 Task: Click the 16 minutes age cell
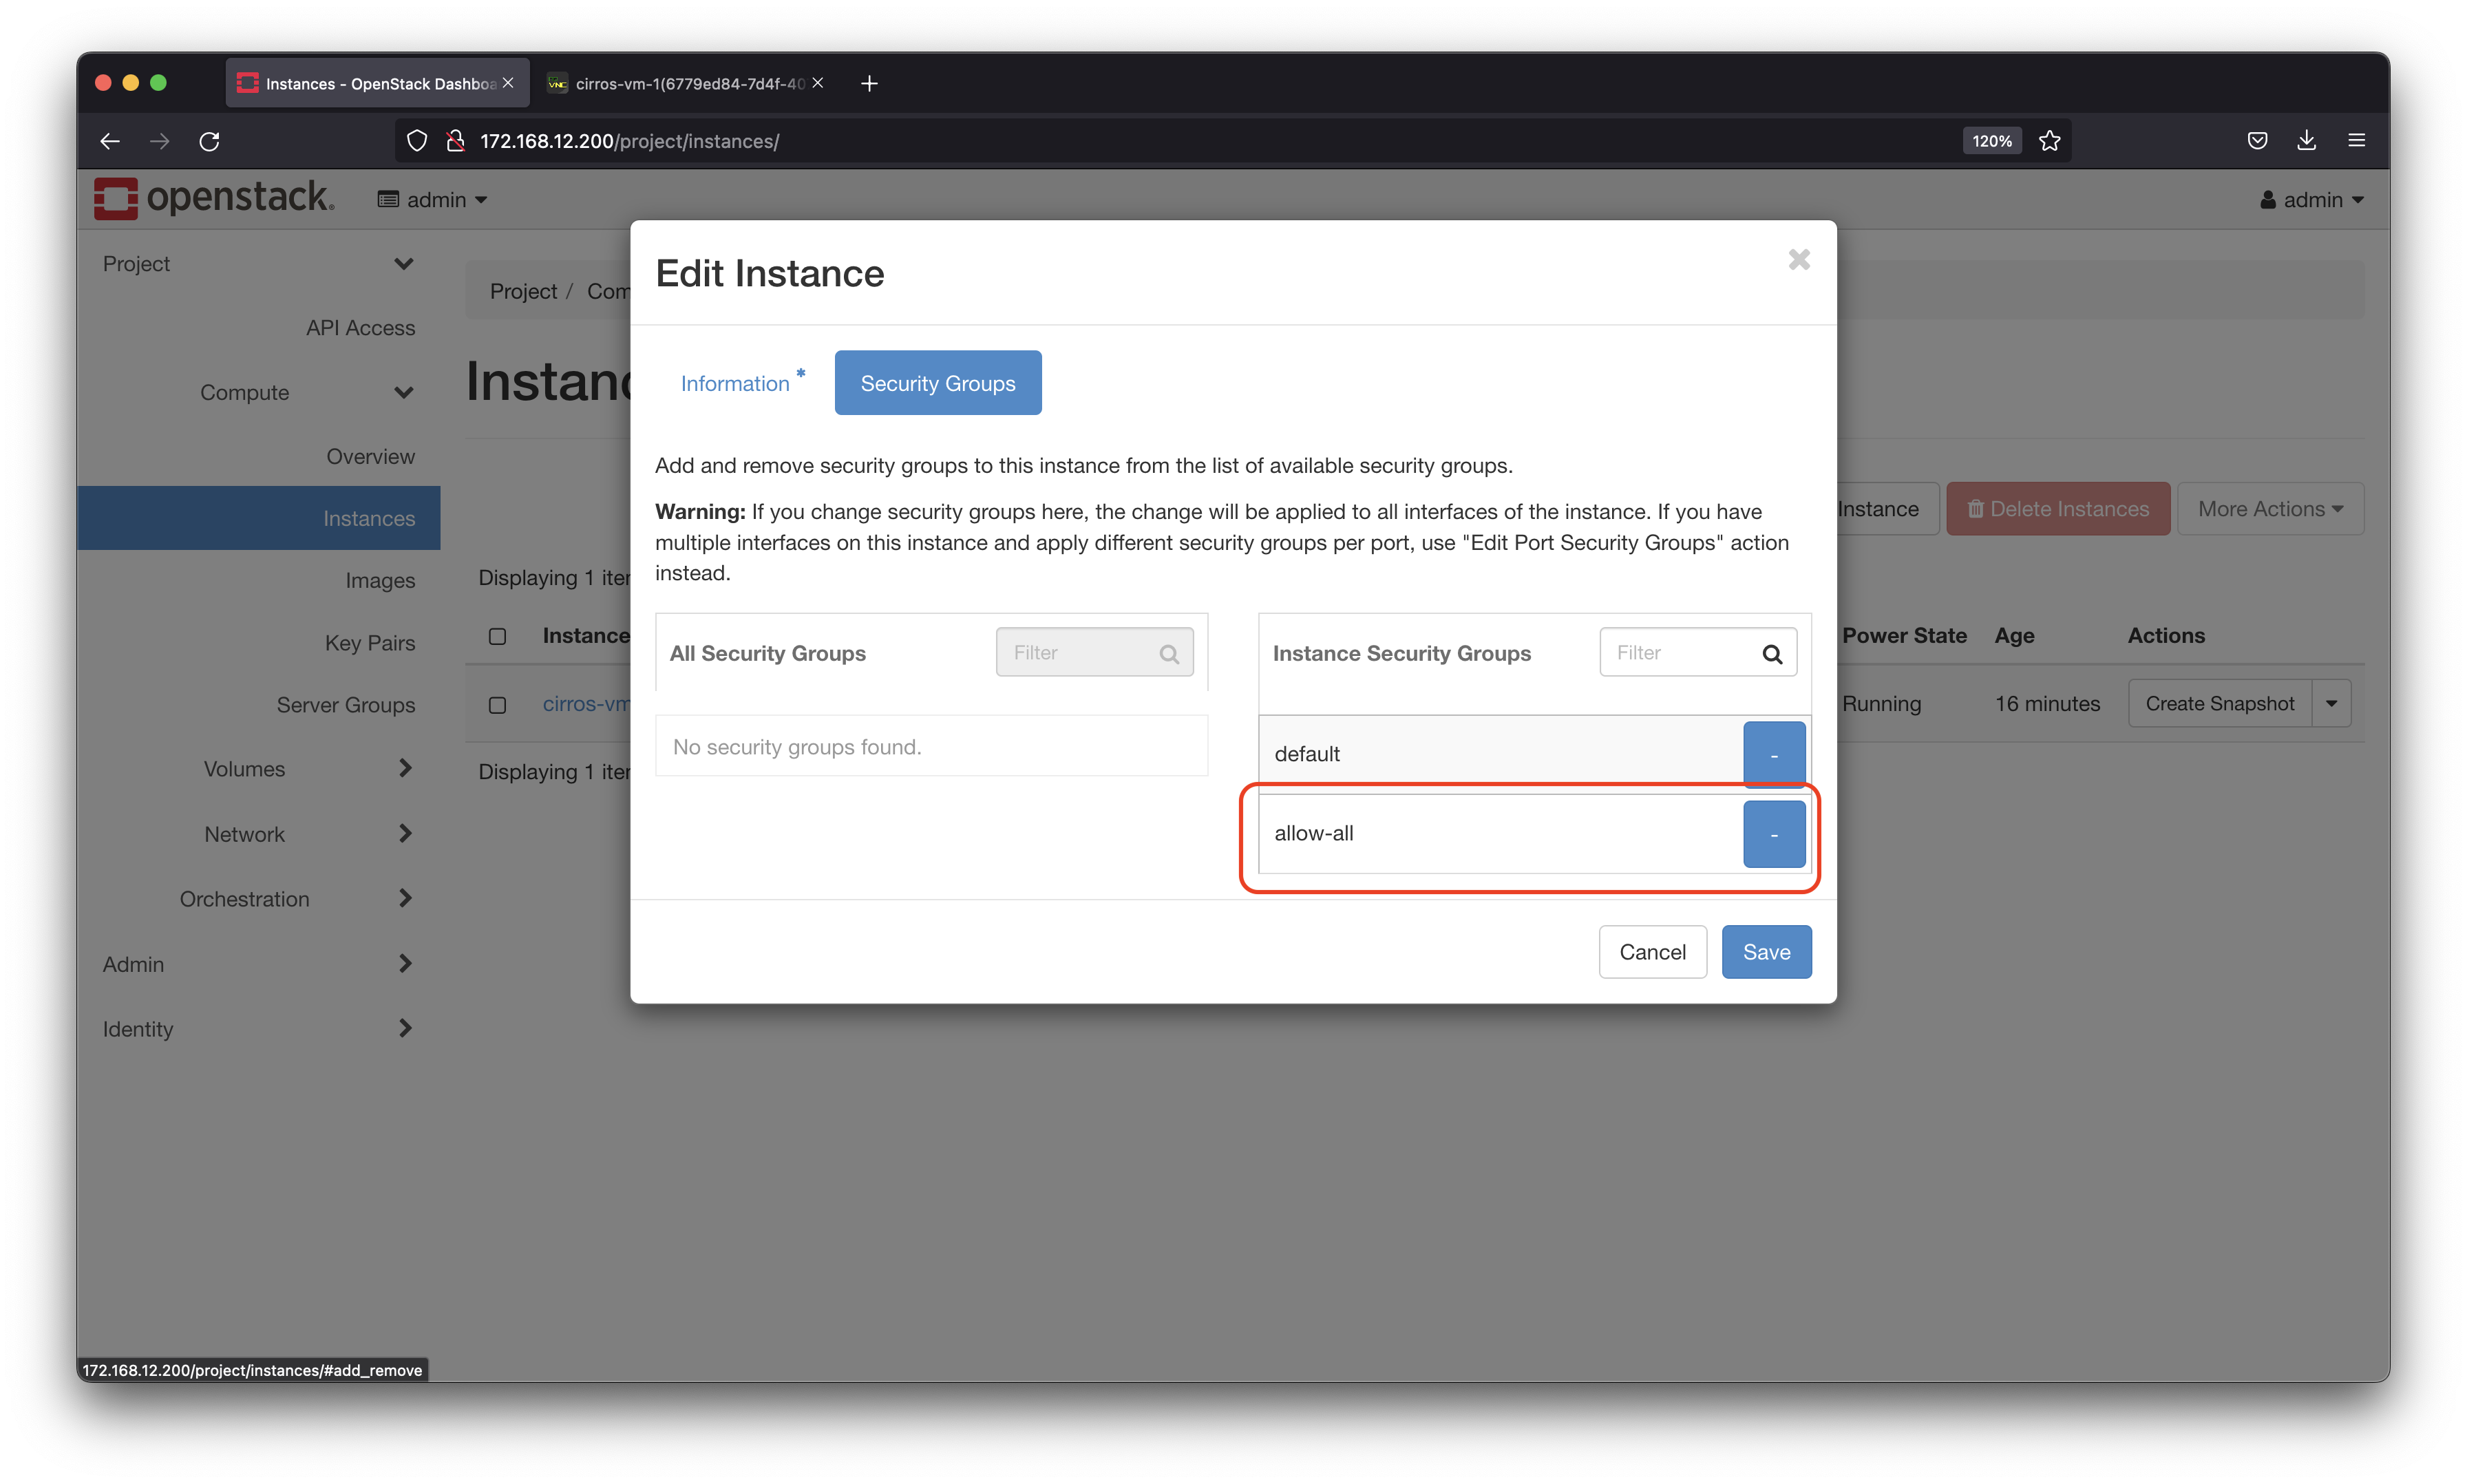[x=2047, y=704]
